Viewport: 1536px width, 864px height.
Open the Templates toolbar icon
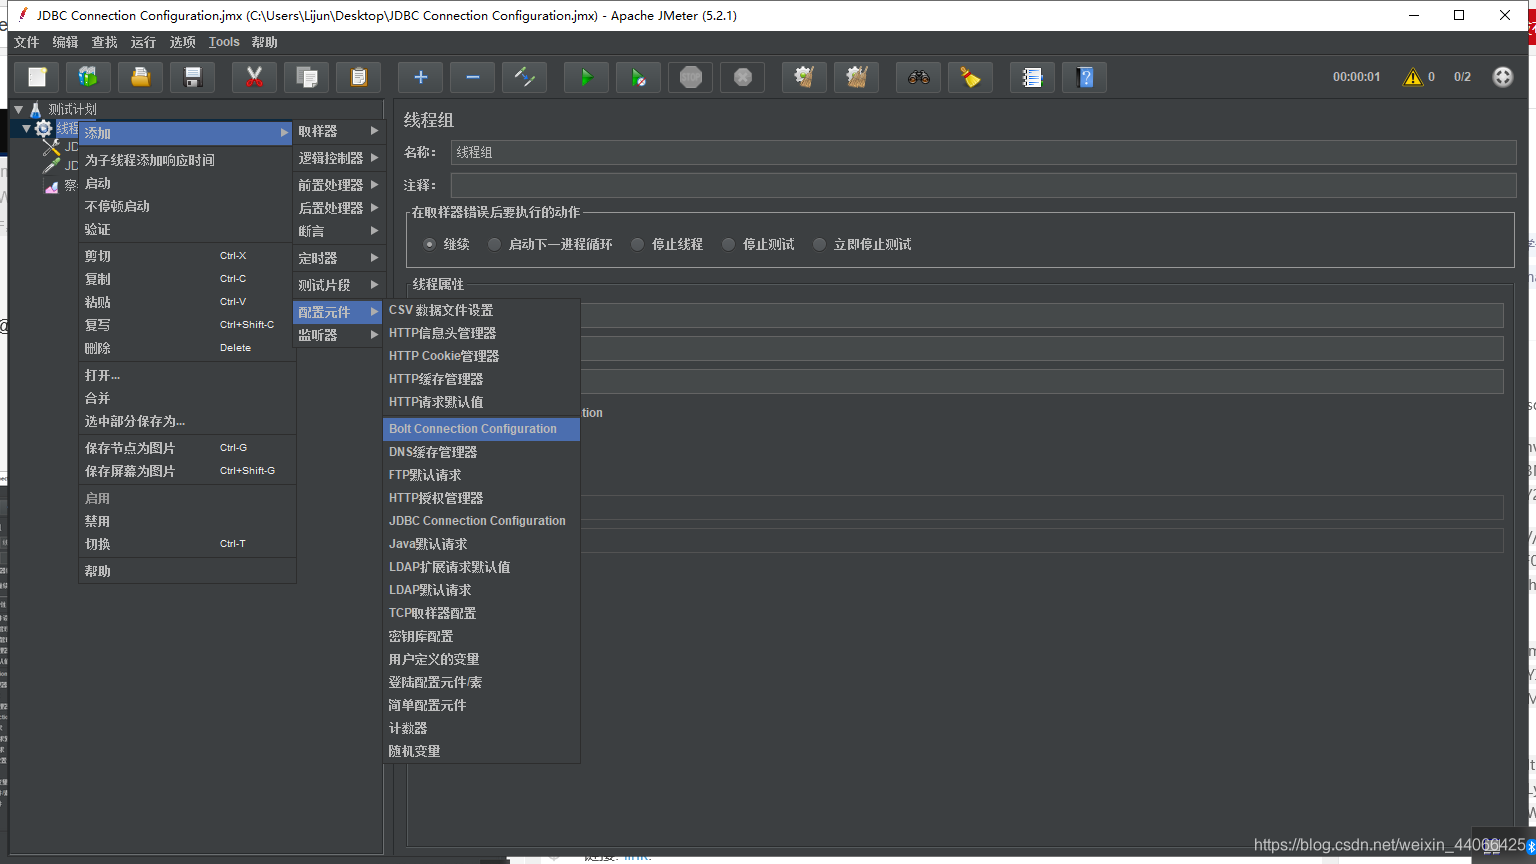pyautogui.click(x=89, y=77)
